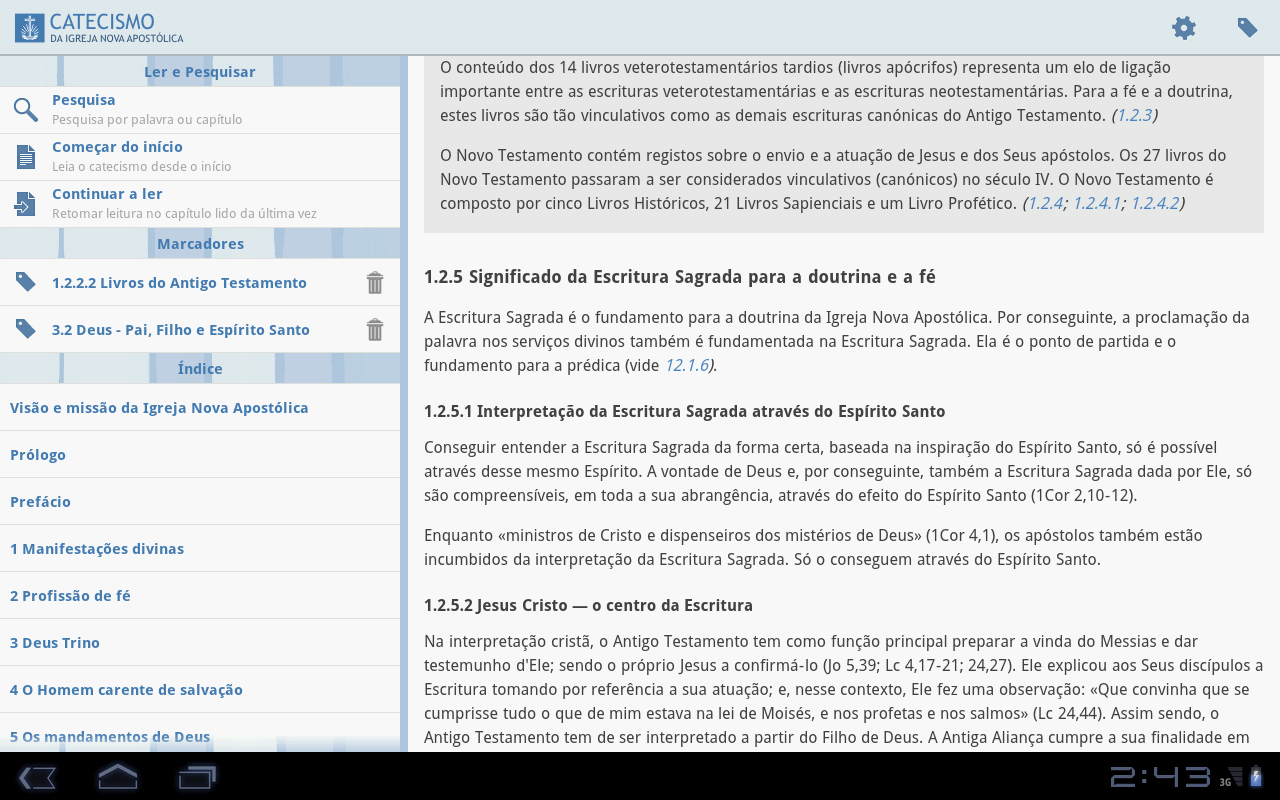Open the Prólogo index entry
The height and width of the screenshot is (800, 1280).
click(200, 455)
